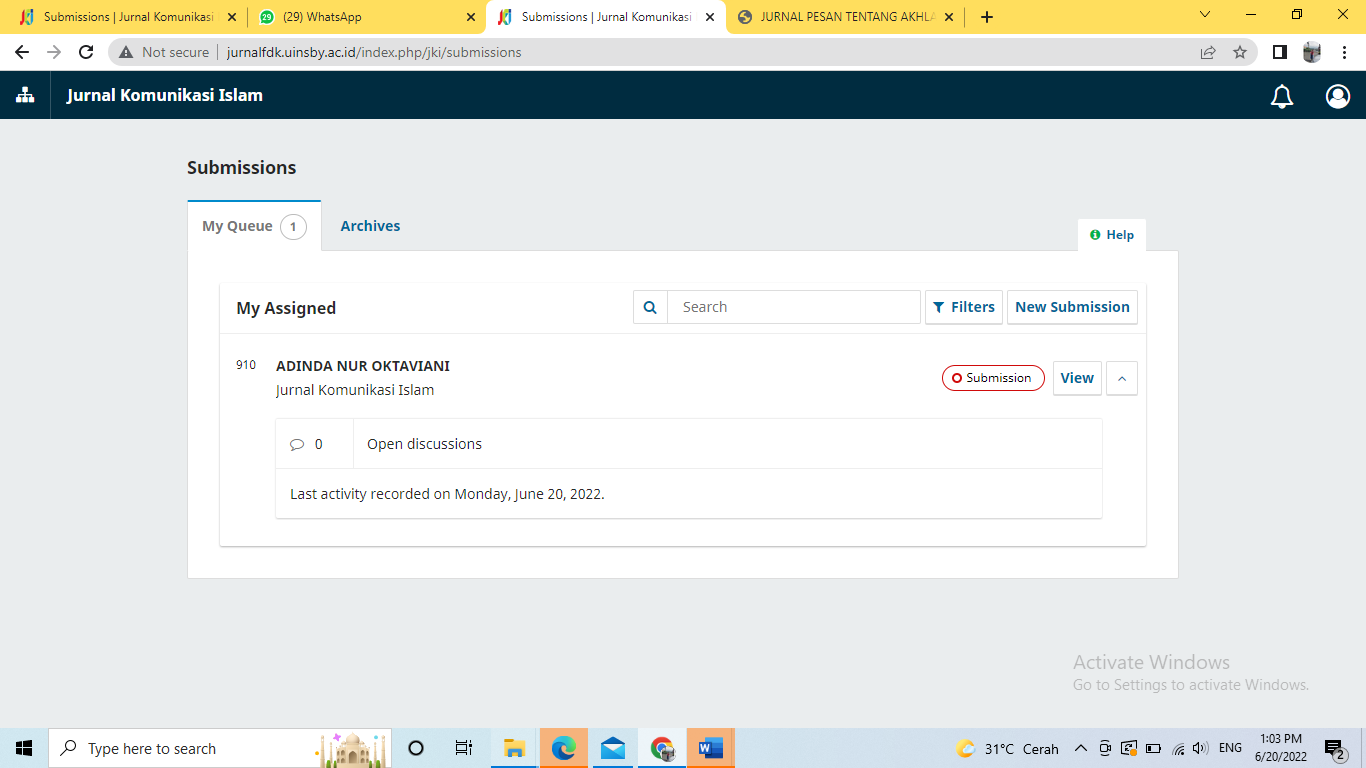Image resolution: width=1366 pixels, height=768 pixels.
Task: Click the share page icon in address bar
Action: pyautogui.click(x=1208, y=52)
